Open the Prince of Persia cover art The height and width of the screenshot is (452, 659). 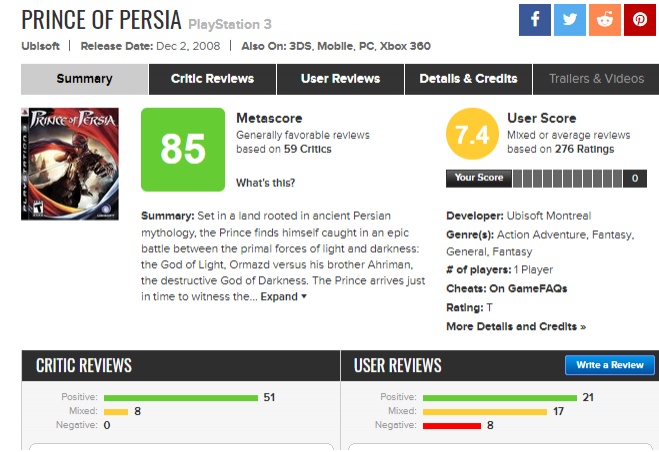click(x=70, y=164)
